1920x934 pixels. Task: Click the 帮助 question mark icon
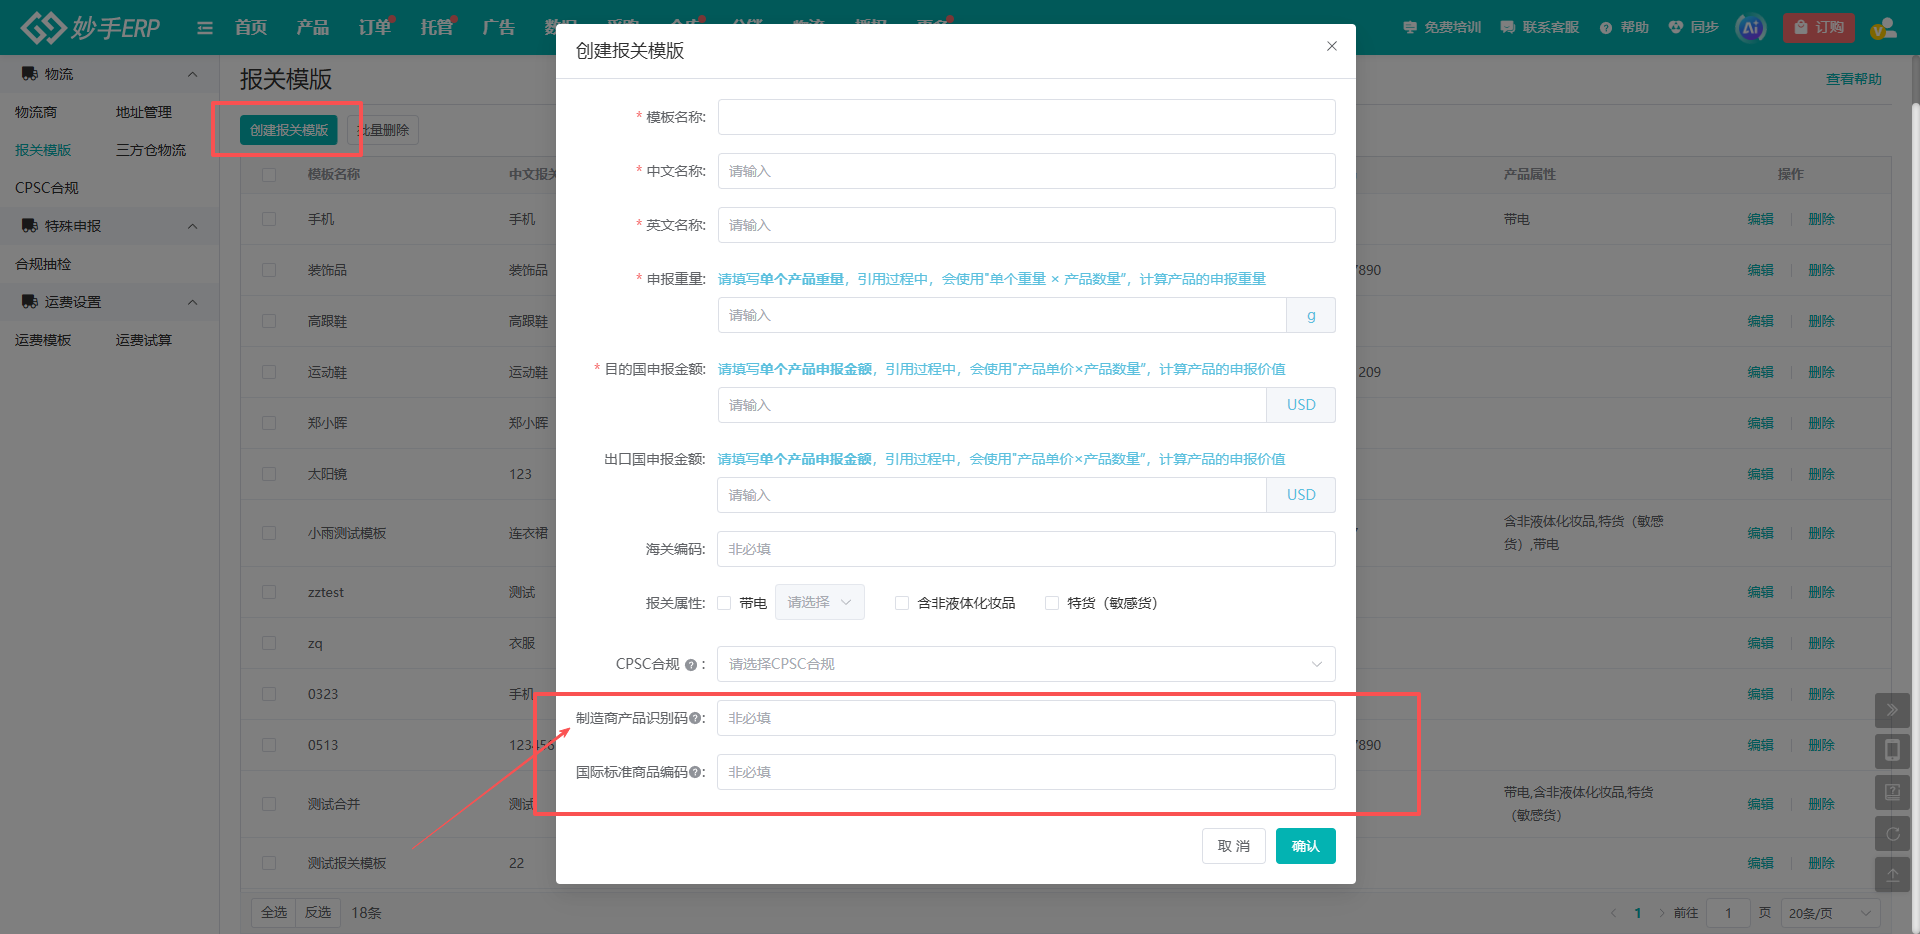click(x=1606, y=28)
